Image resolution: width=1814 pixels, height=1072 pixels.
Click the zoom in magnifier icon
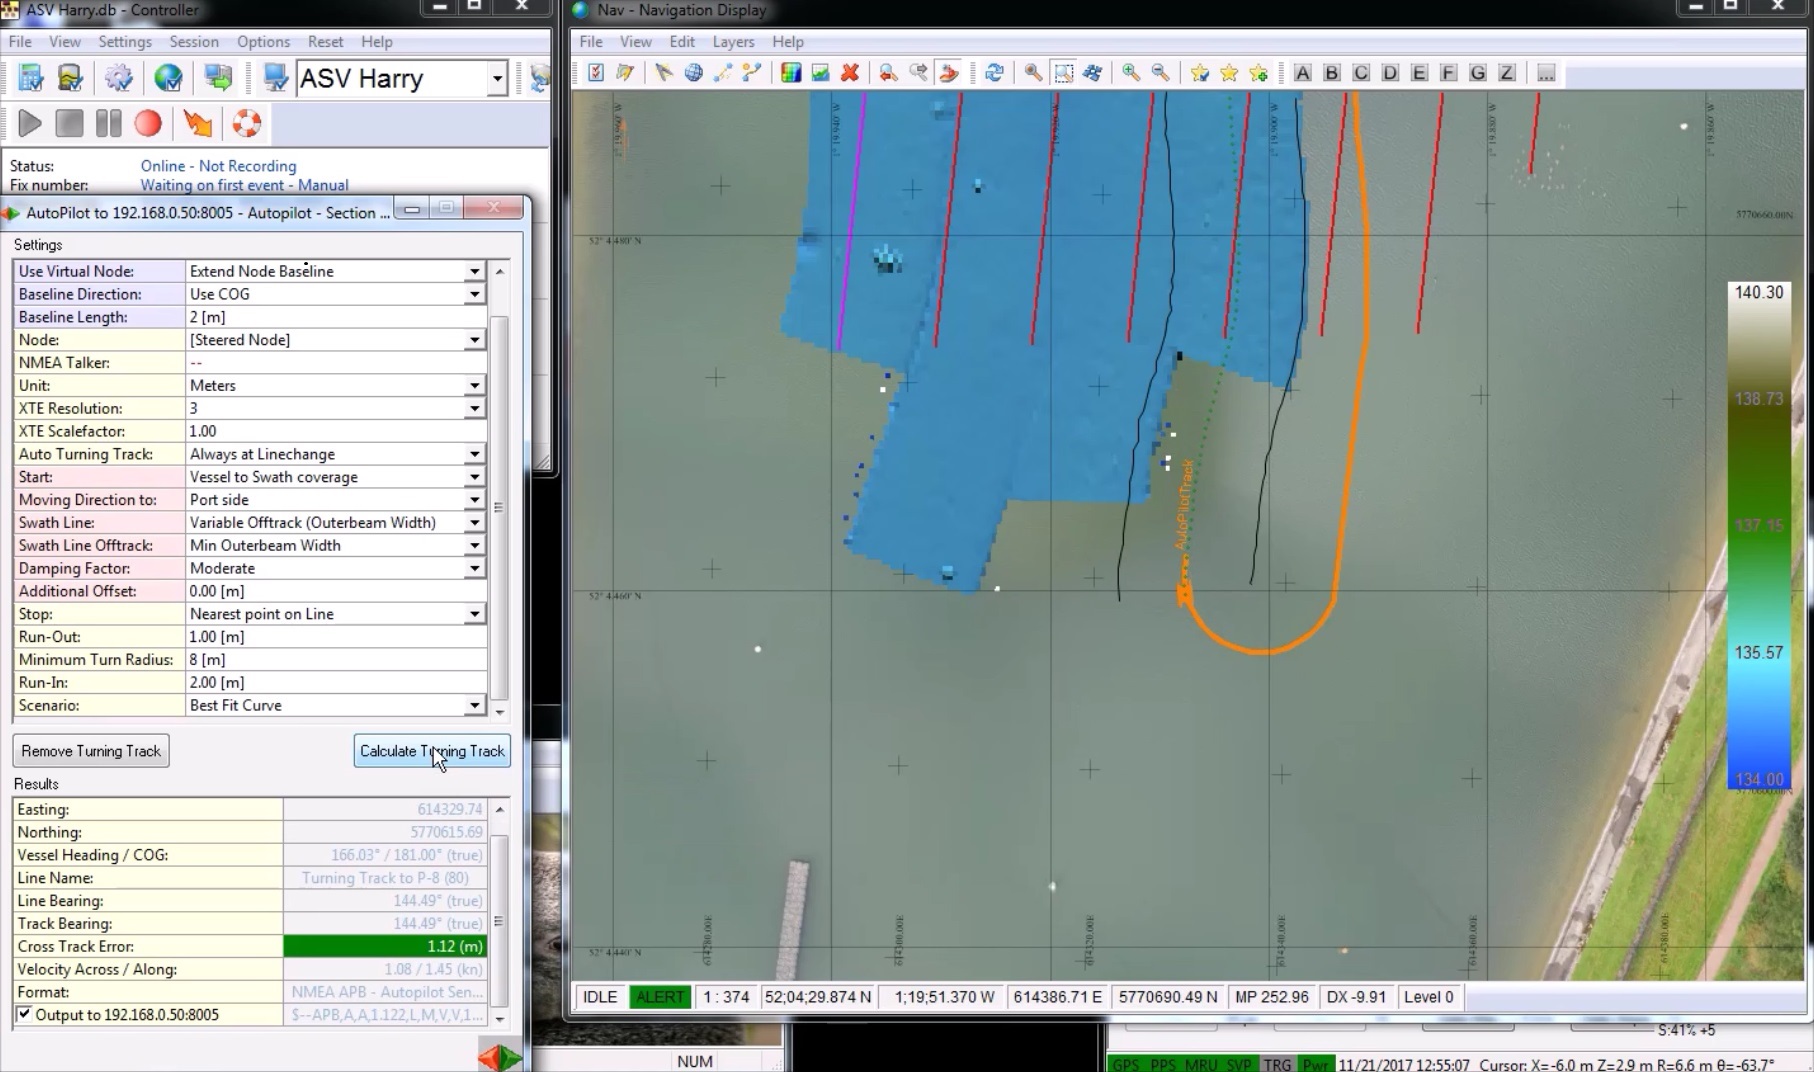1130,73
